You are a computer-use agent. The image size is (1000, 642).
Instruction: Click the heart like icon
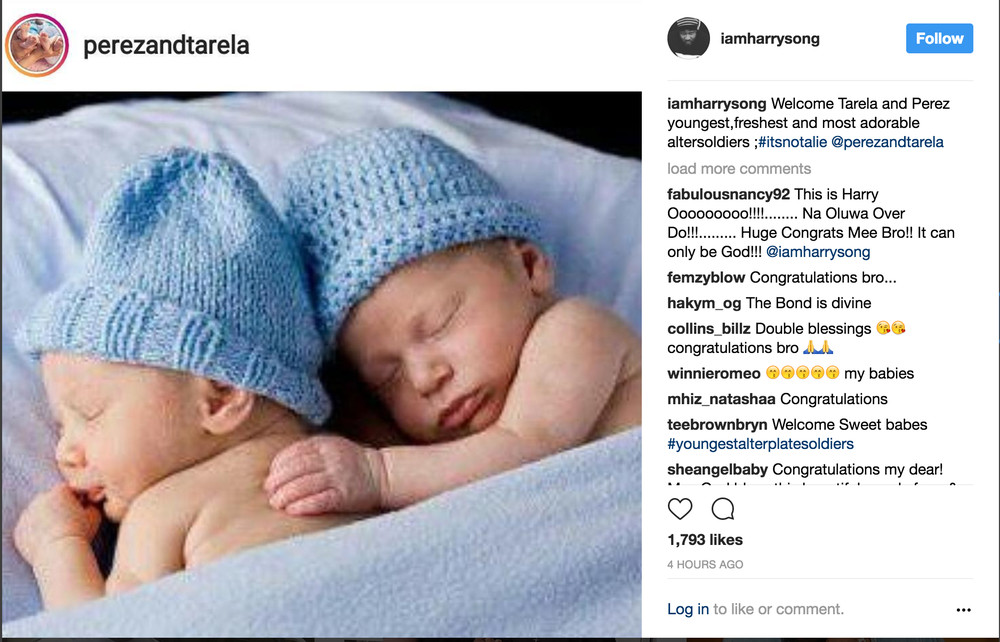[680, 509]
